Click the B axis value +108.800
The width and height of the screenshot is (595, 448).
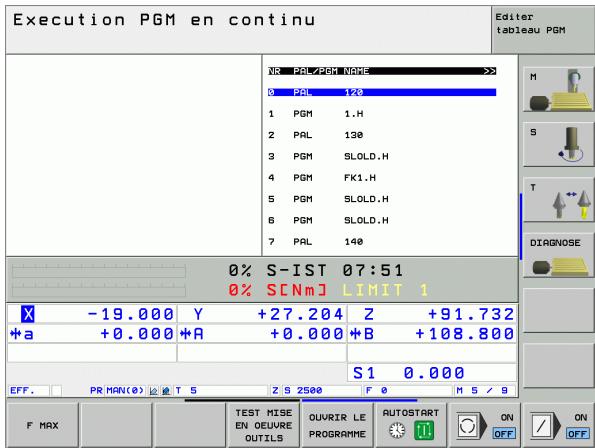(x=465, y=334)
